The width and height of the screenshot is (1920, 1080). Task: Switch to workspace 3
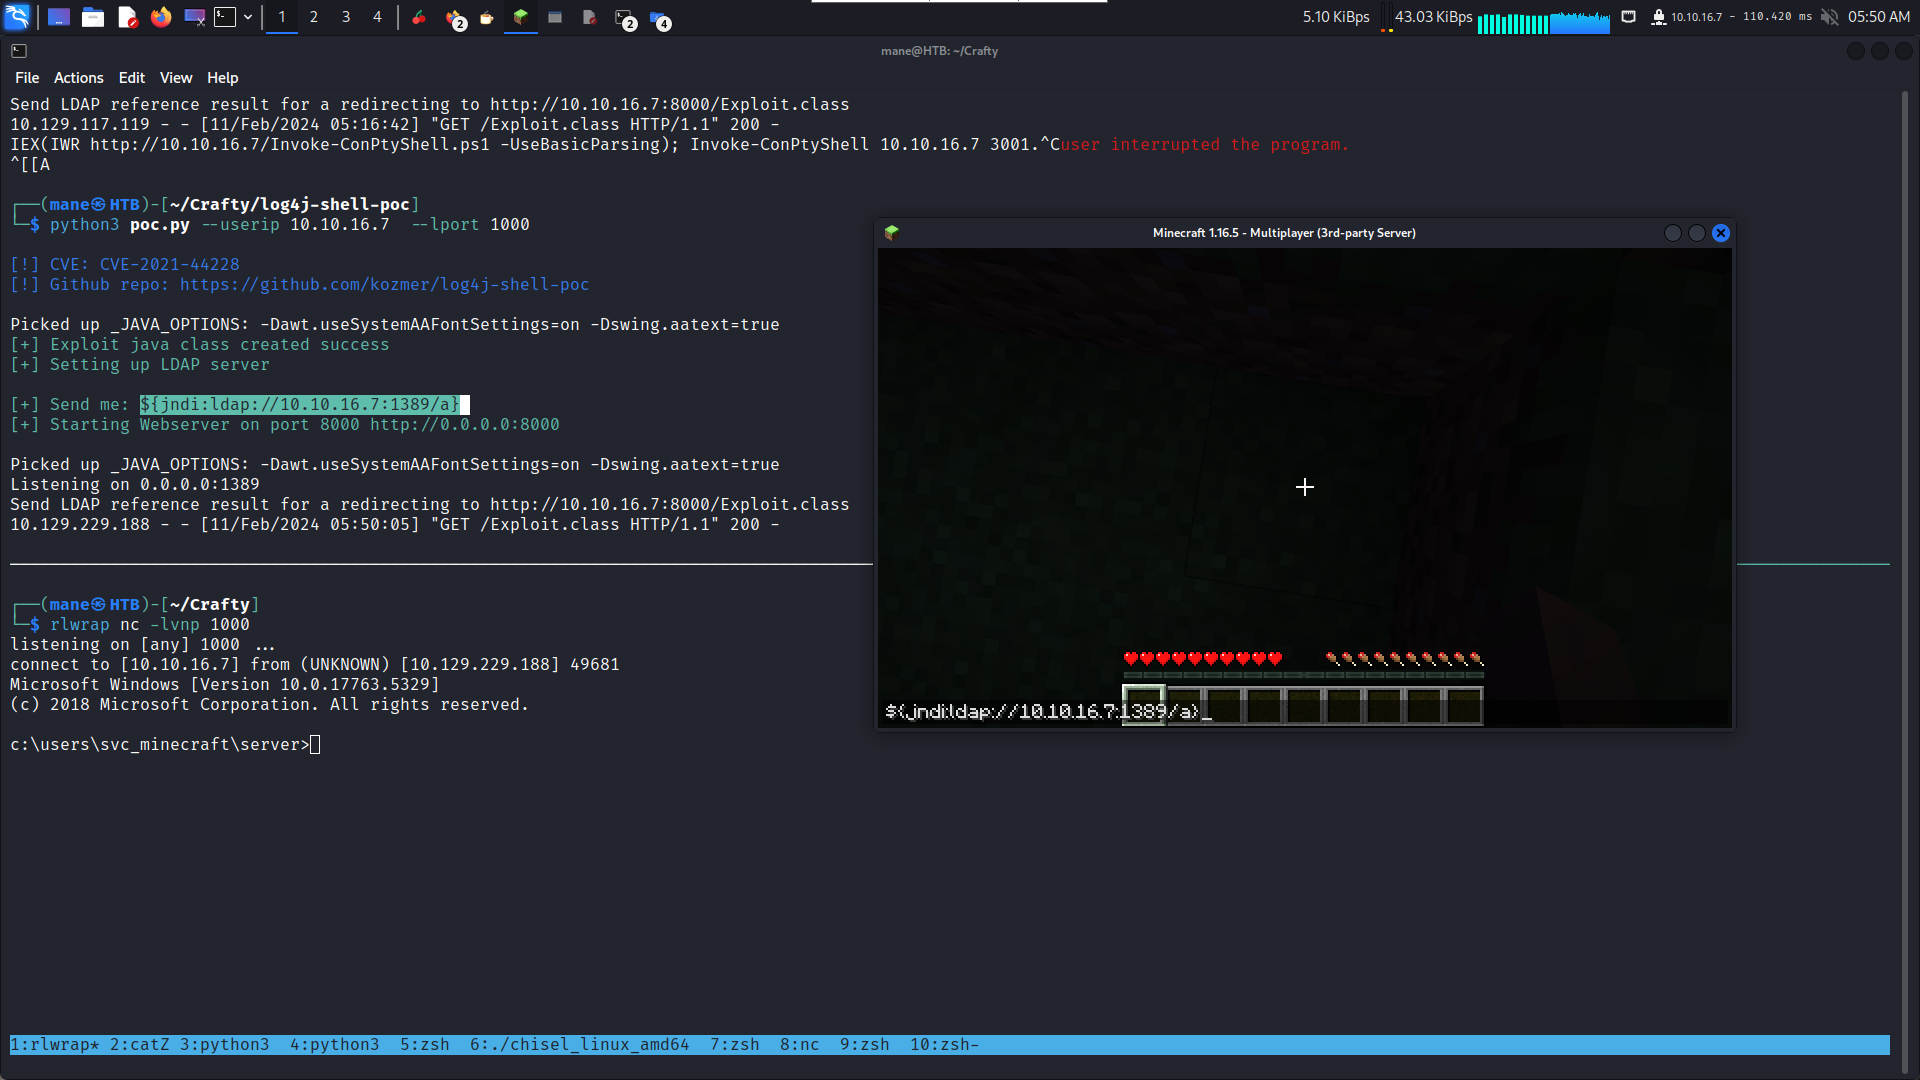pyautogui.click(x=346, y=17)
